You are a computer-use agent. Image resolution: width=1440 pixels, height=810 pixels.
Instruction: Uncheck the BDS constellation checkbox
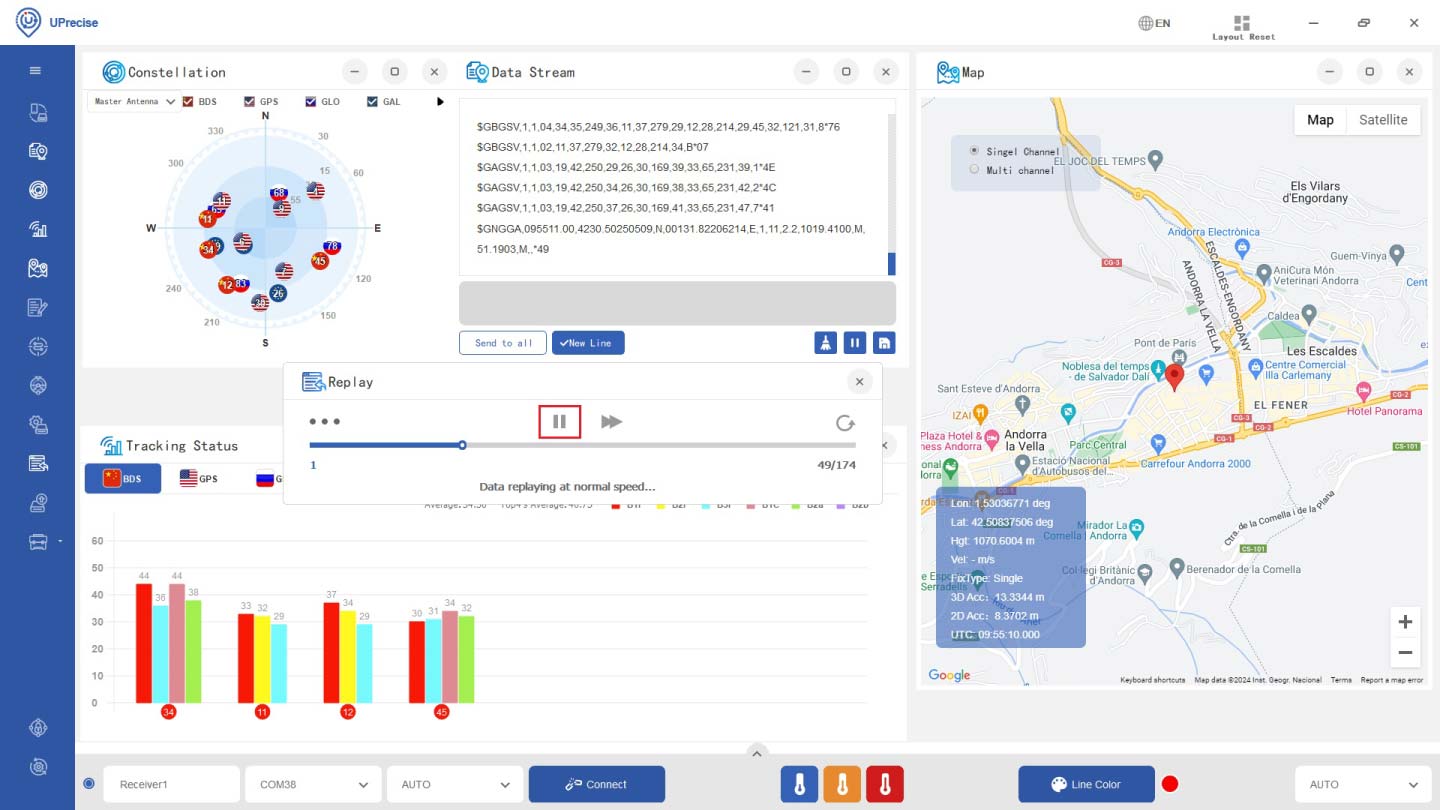point(187,102)
